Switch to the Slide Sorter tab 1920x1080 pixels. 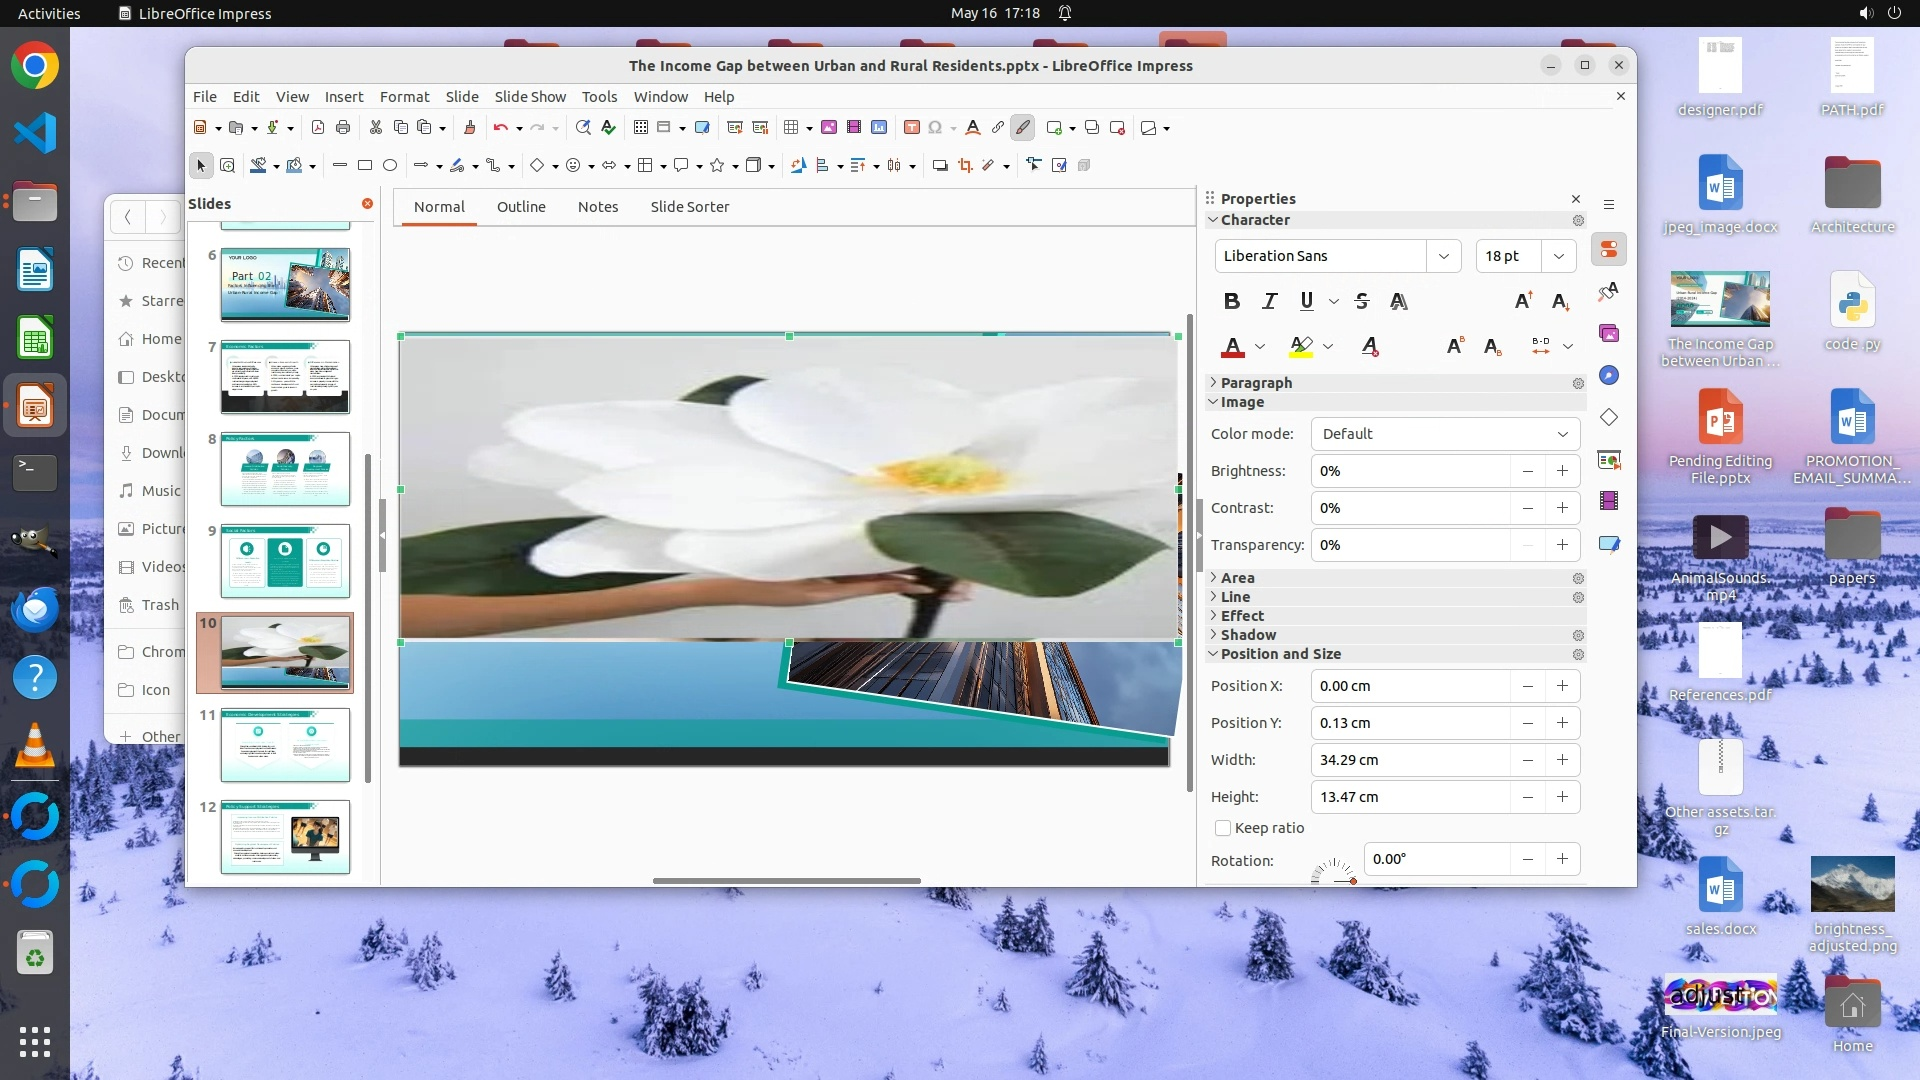click(x=689, y=207)
